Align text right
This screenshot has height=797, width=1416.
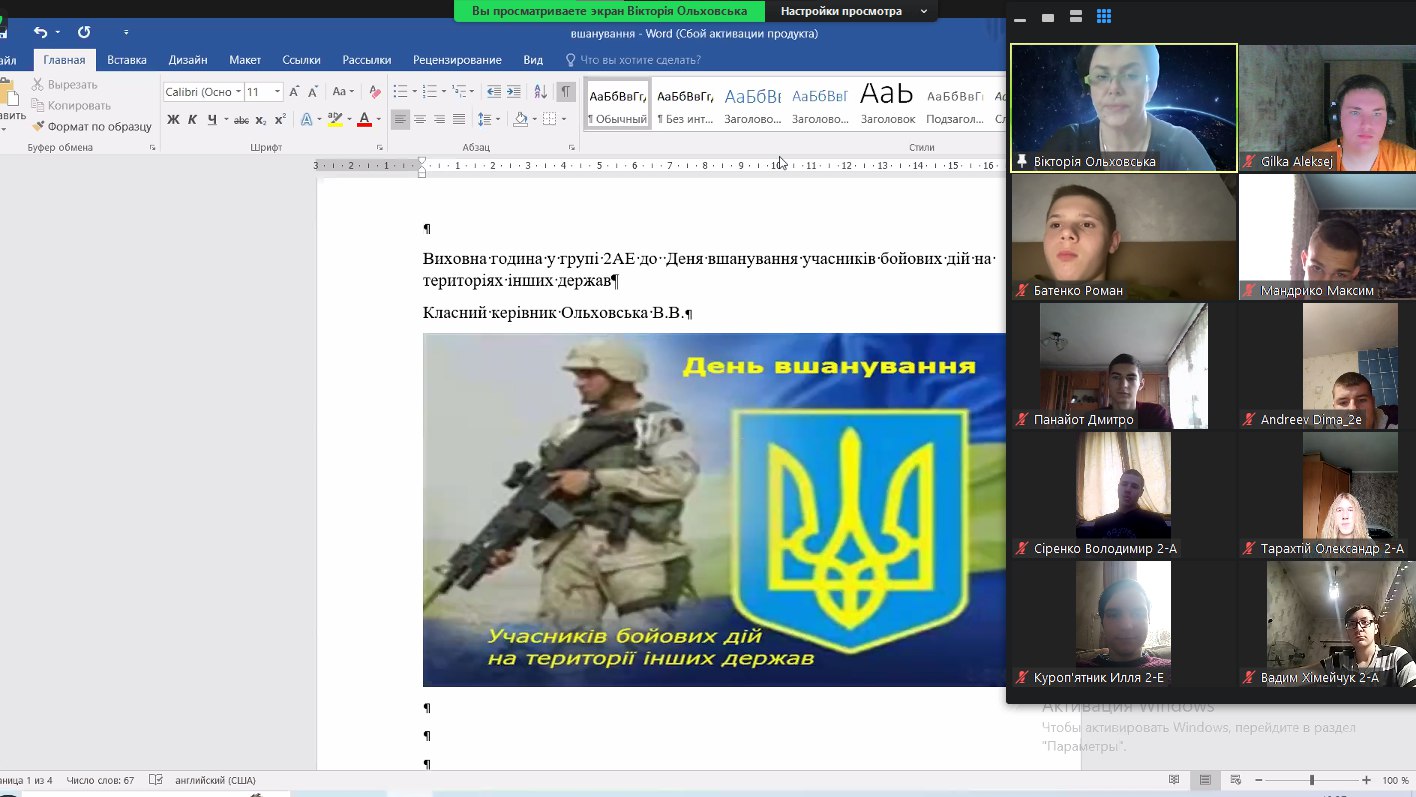[x=440, y=120]
